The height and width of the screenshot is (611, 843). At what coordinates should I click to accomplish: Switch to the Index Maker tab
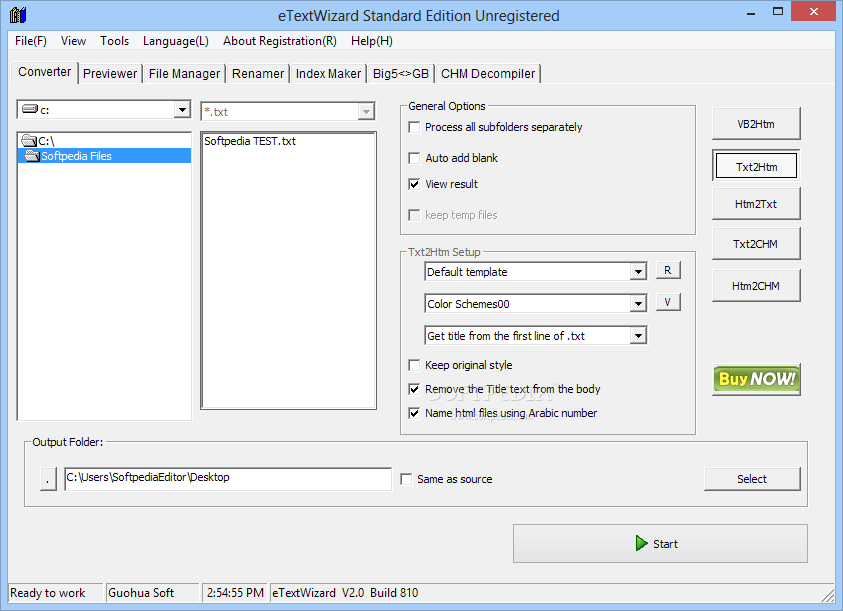pos(328,74)
